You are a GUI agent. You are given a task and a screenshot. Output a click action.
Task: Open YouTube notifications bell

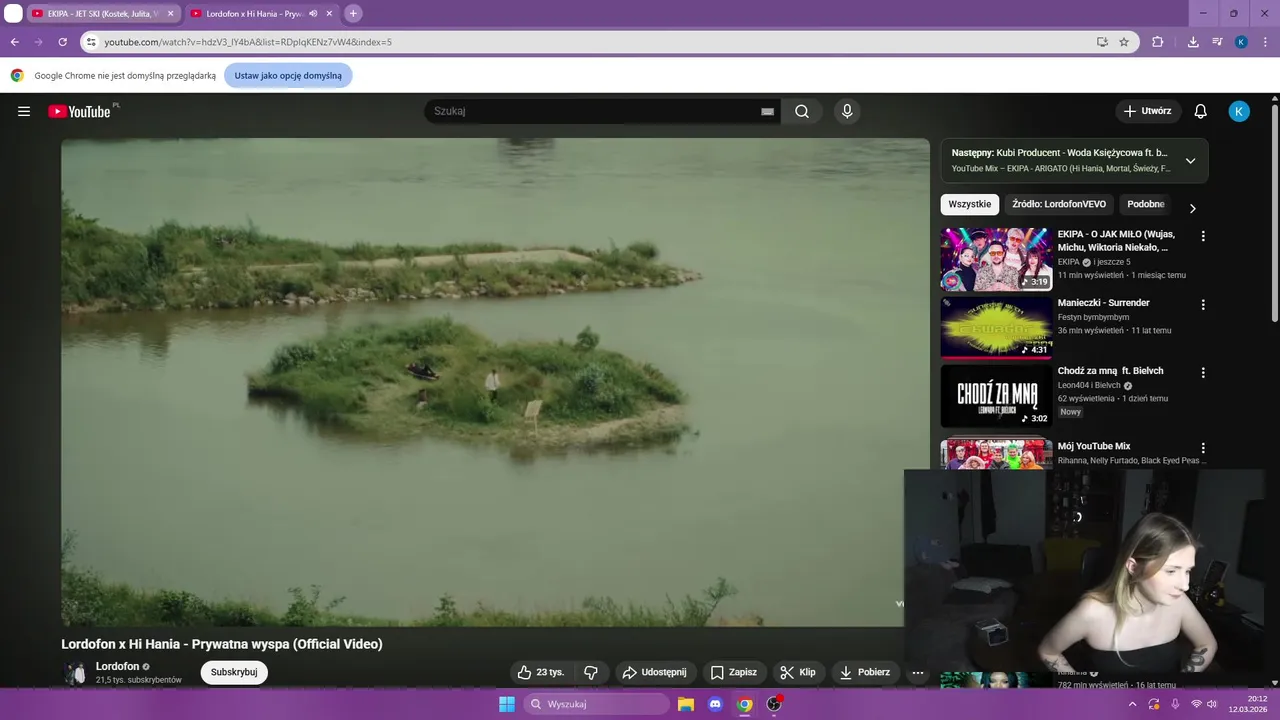point(1200,111)
